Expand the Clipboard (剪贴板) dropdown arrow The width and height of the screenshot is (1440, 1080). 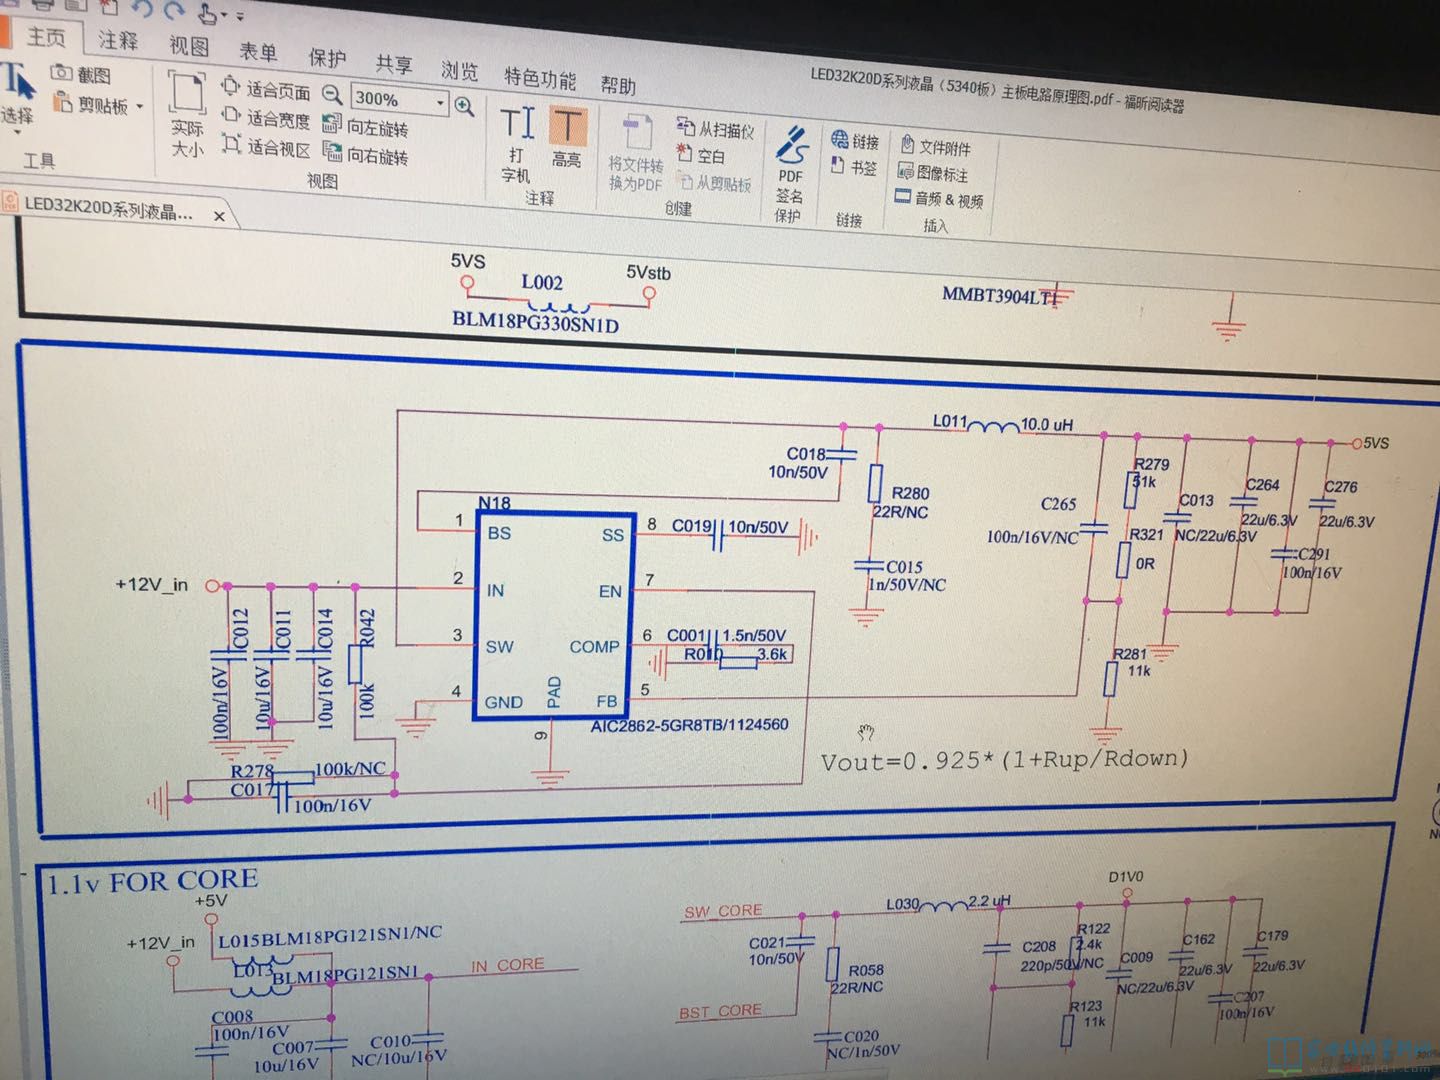click(x=140, y=106)
